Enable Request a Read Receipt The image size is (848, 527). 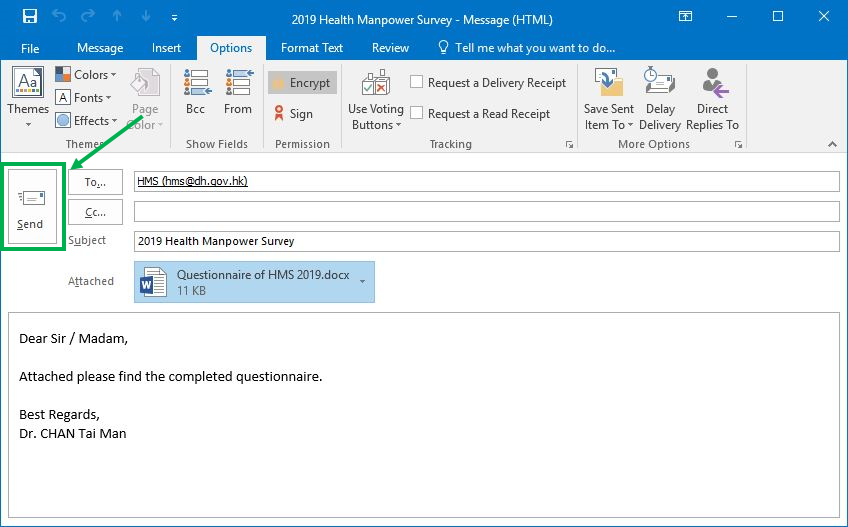(417, 114)
